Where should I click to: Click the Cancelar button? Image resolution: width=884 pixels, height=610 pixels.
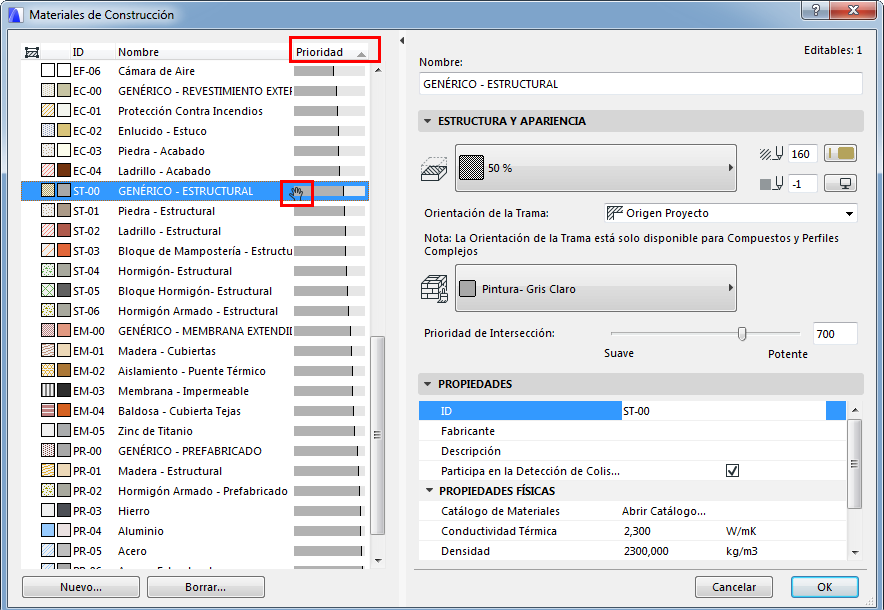pyautogui.click(x=733, y=587)
